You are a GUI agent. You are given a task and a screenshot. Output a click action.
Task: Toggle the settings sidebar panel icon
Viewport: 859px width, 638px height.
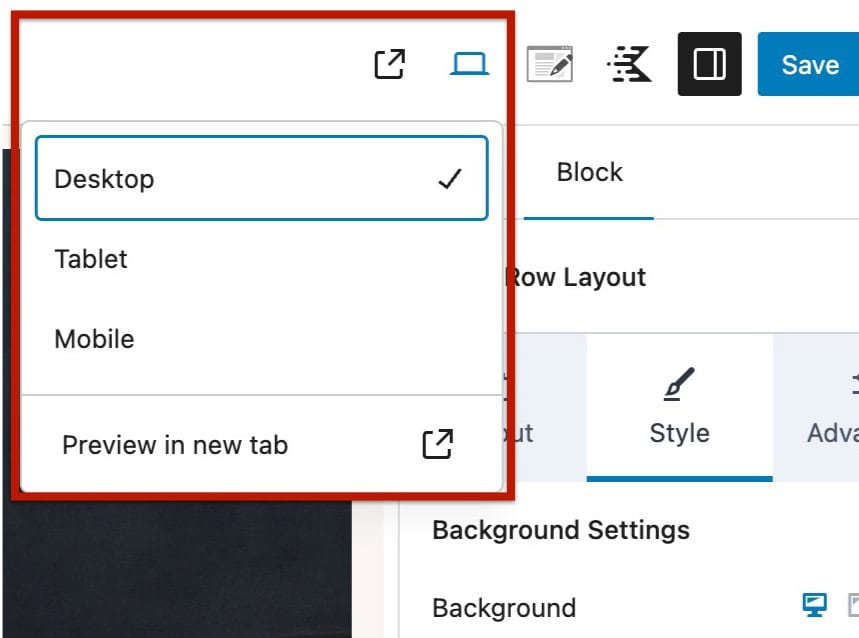[x=709, y=64]
